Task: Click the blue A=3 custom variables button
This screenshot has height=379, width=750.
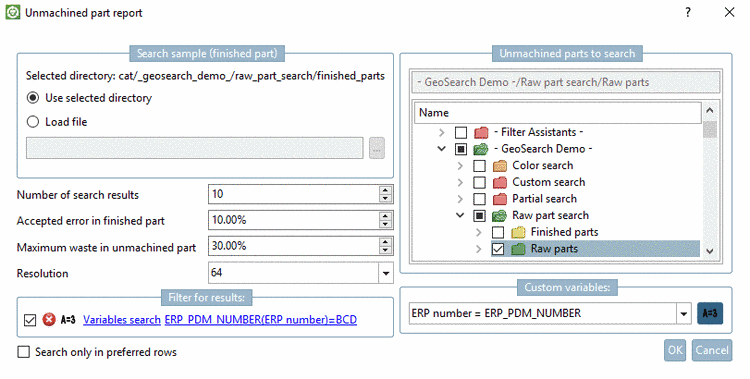Action: click(x=710, y=313)
